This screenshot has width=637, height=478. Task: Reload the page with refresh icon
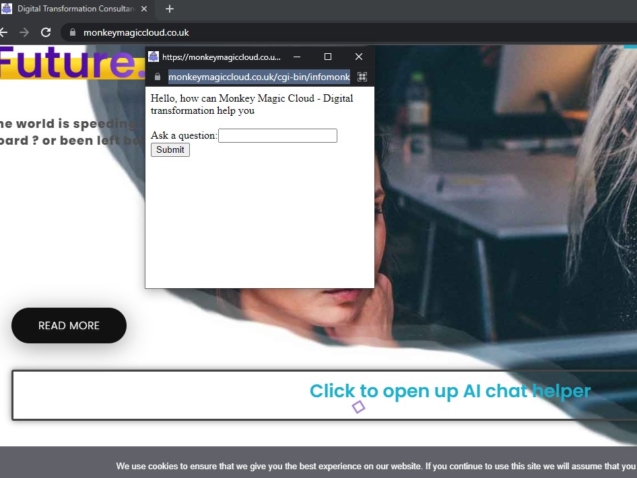46,32
